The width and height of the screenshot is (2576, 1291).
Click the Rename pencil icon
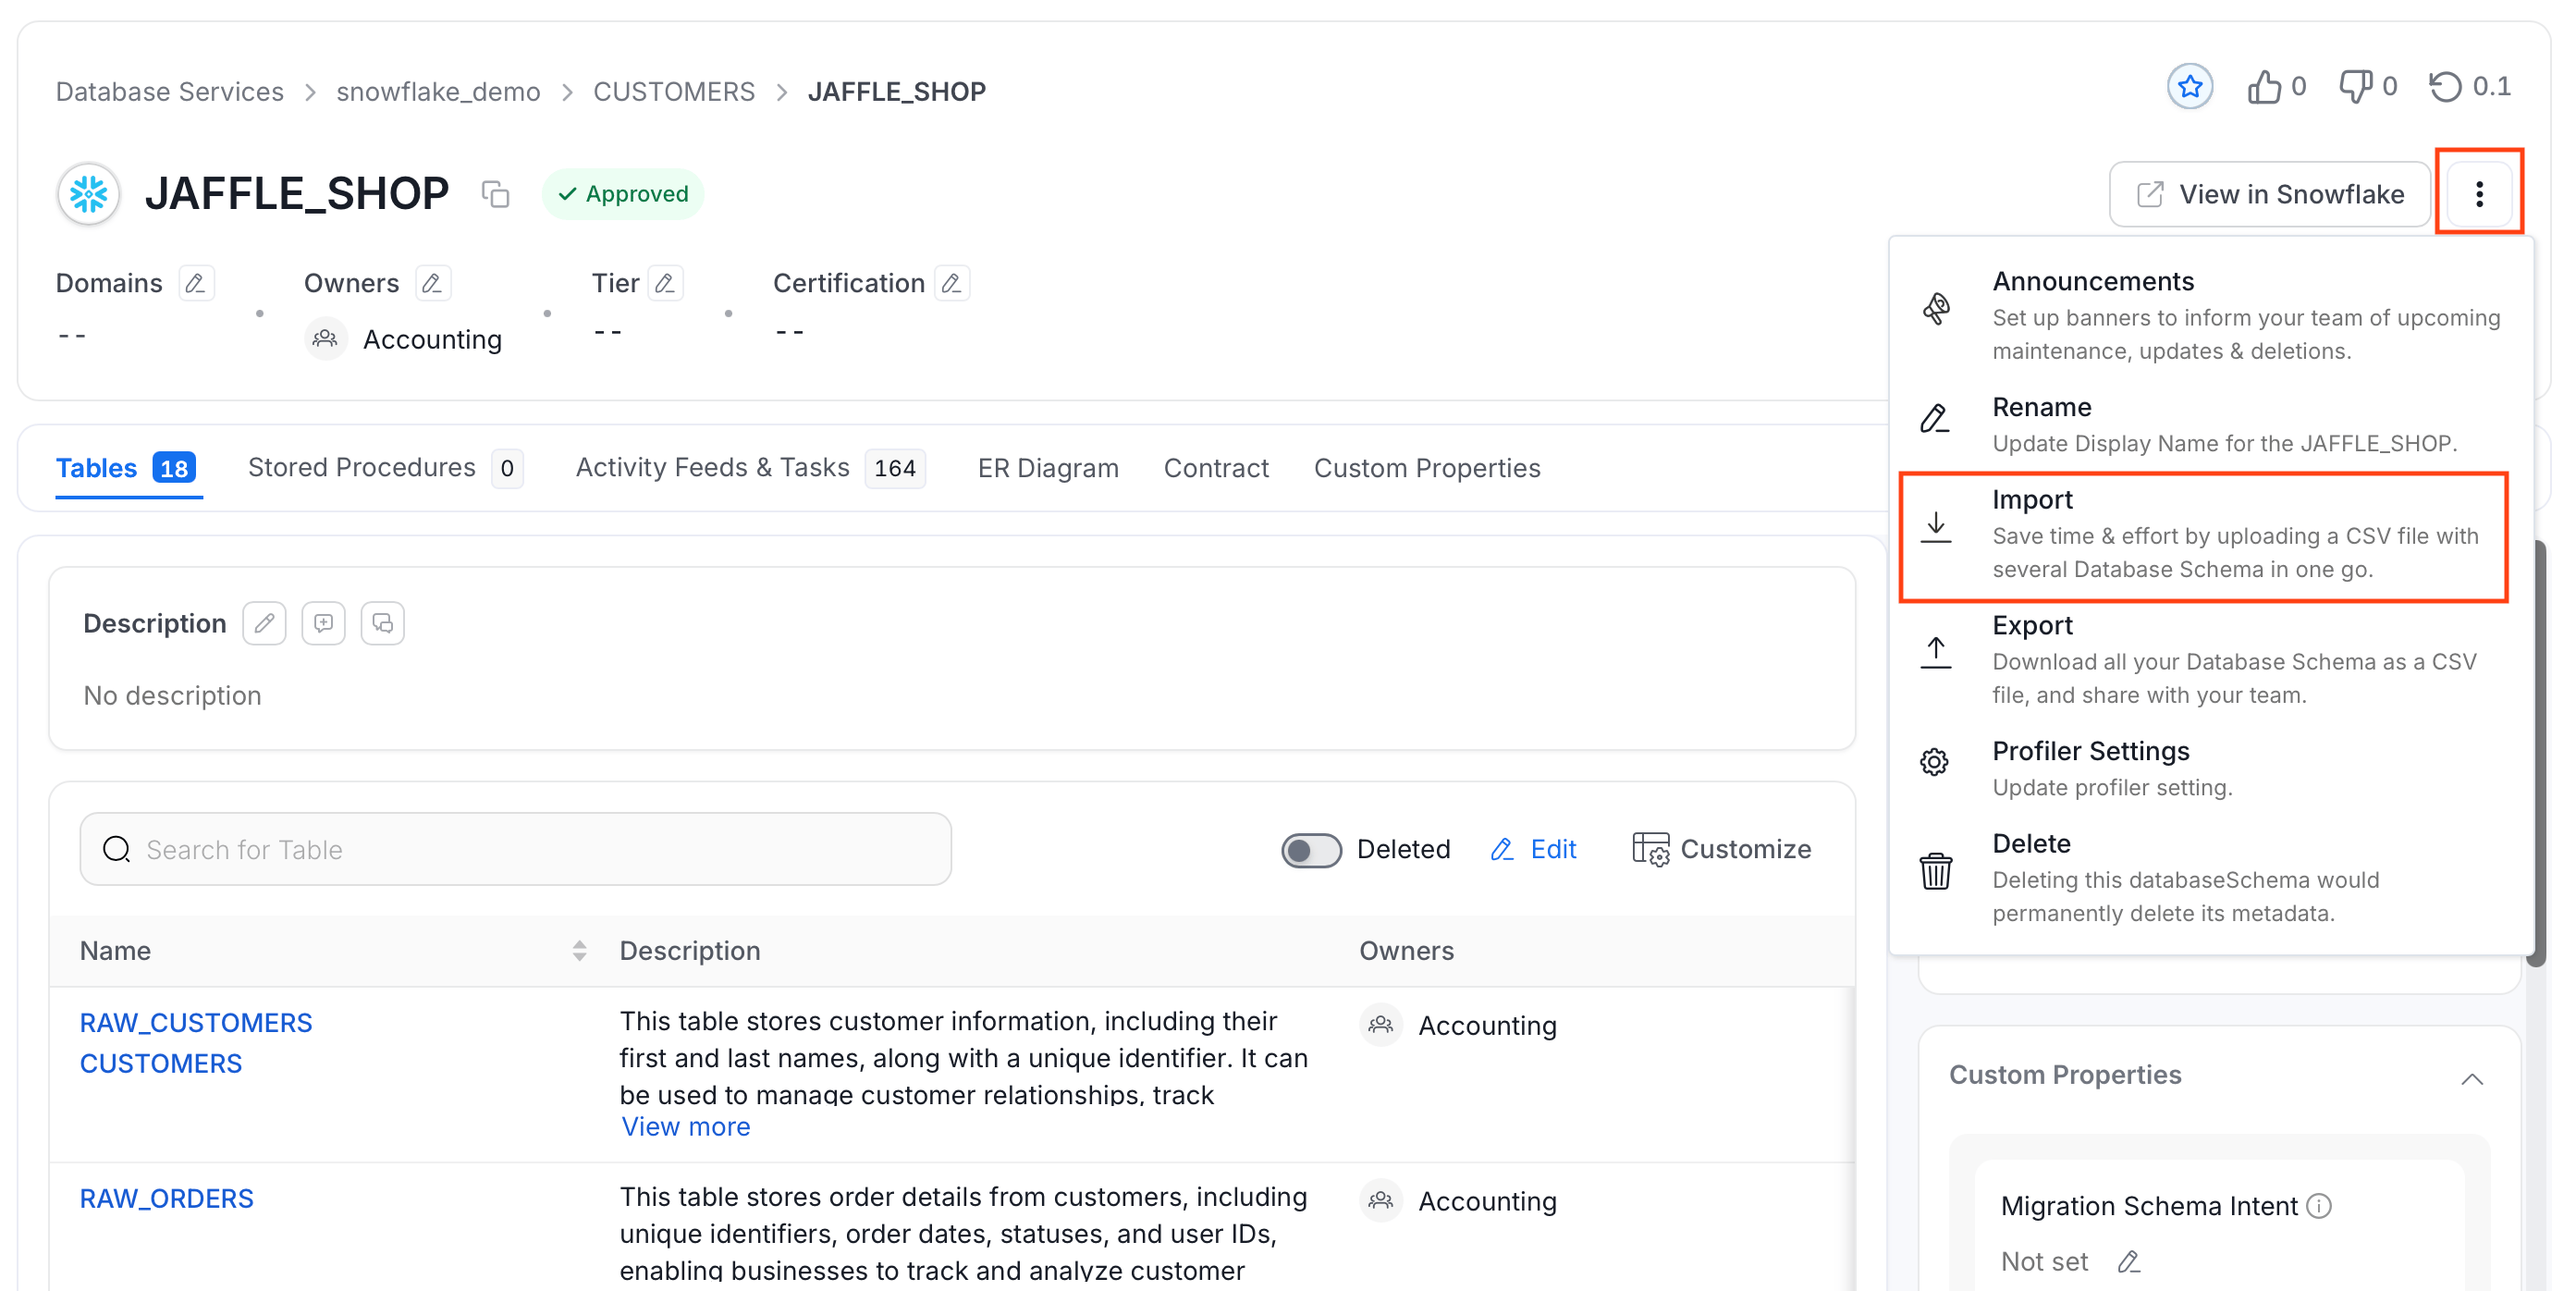click(x=1934, y=418)
